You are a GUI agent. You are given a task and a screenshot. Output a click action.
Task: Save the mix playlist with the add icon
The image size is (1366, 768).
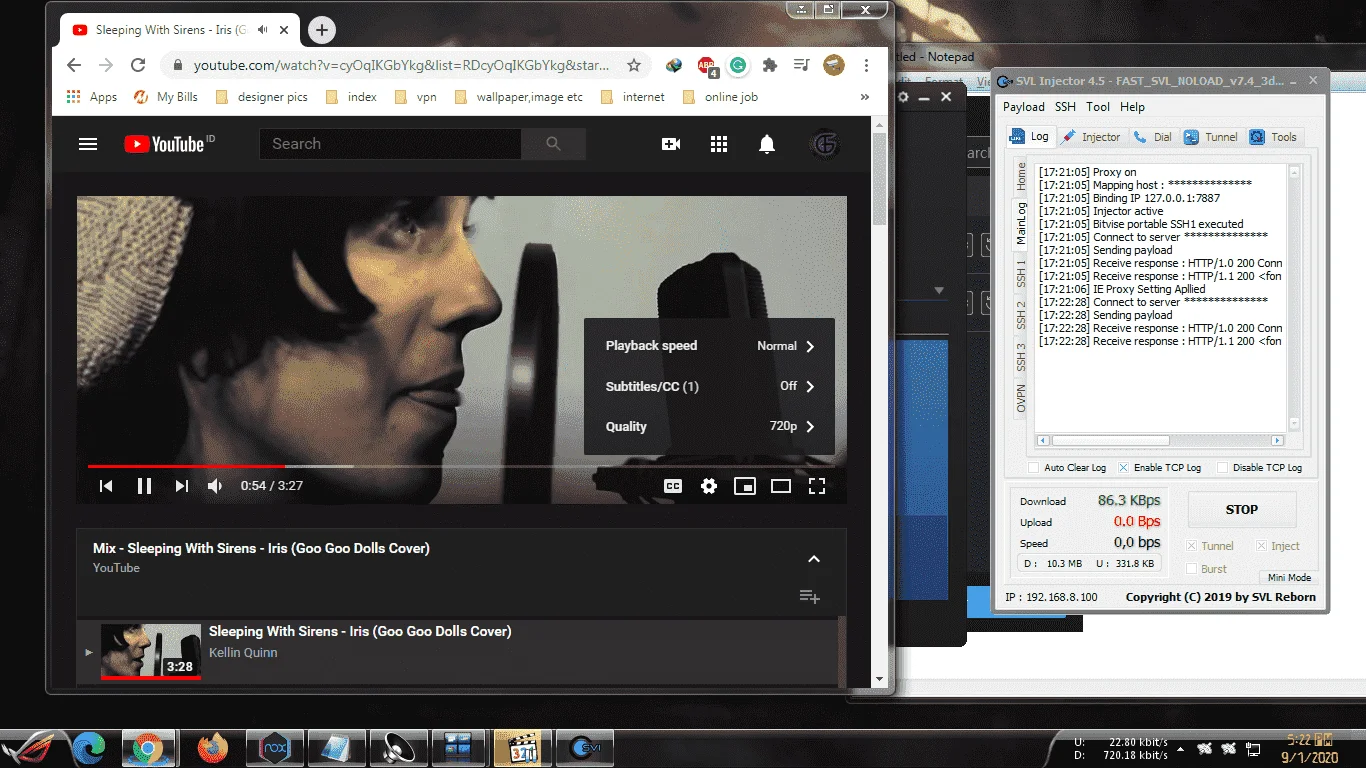[810, 597]
